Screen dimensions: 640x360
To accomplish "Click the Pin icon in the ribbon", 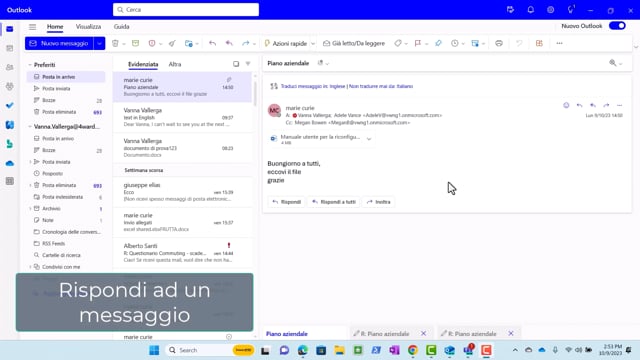I will point(438,43).
